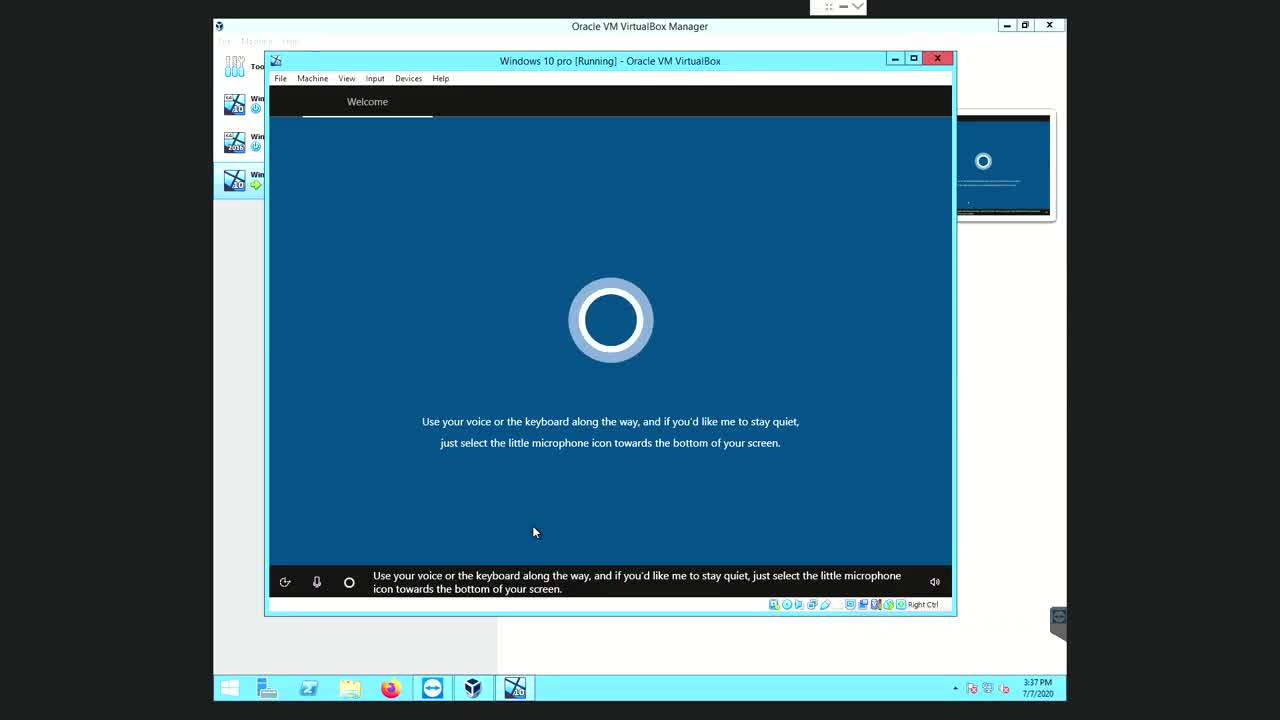Click the VirtualBox Manager title bar logo
The height and width of the screenshot is (720, 1280).
pyautogui.click(x=219, y=26)
